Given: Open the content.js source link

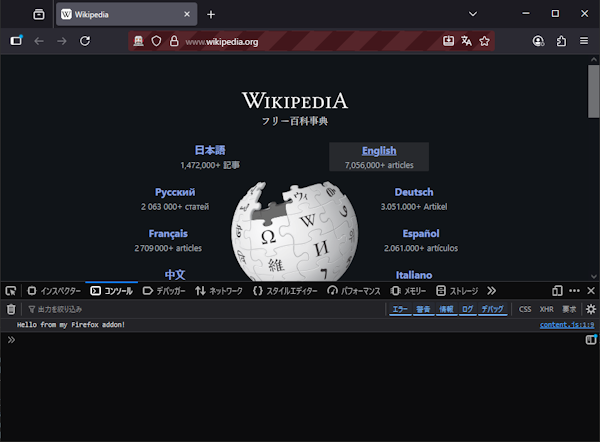Looking at the screenshot, I should tap(567, 325).
